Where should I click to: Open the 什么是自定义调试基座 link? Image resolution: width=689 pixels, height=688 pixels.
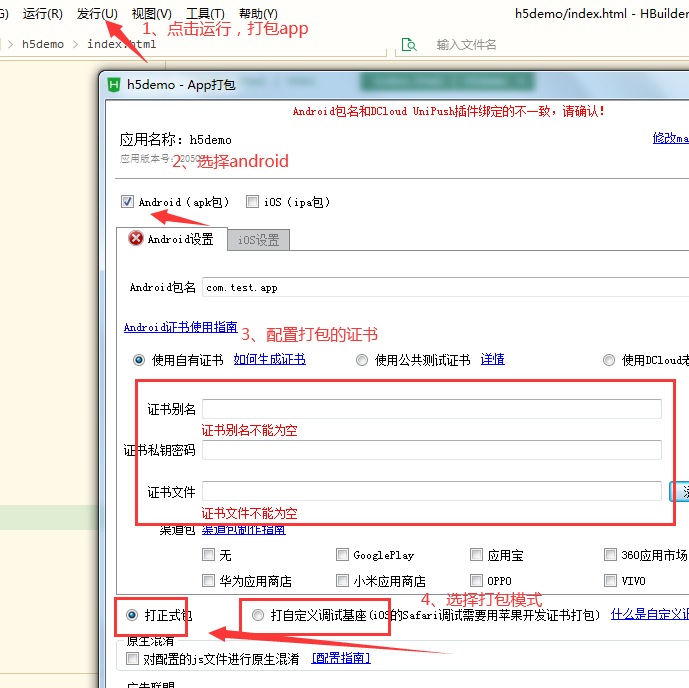649,614
